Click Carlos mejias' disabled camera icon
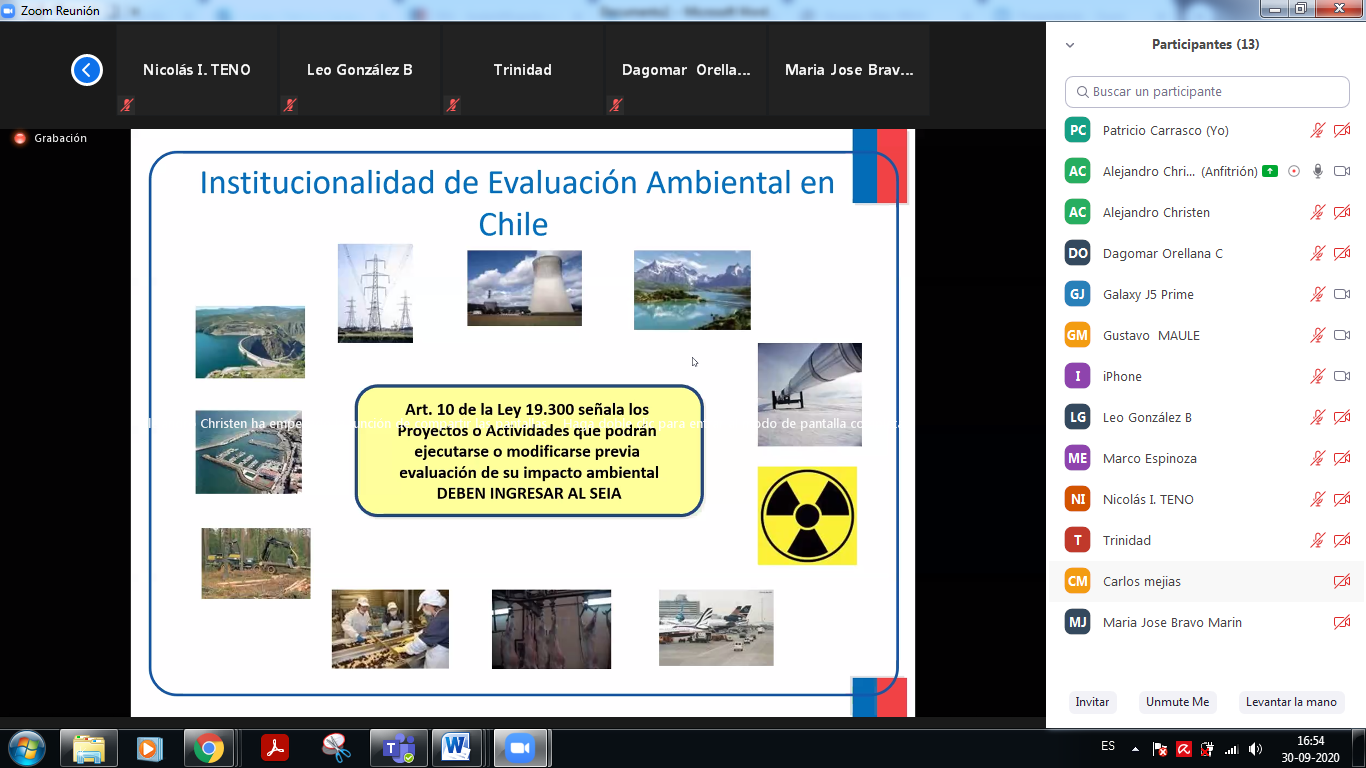The height and width of the screenshot is (768, 1366). [x=1342, y=581]
